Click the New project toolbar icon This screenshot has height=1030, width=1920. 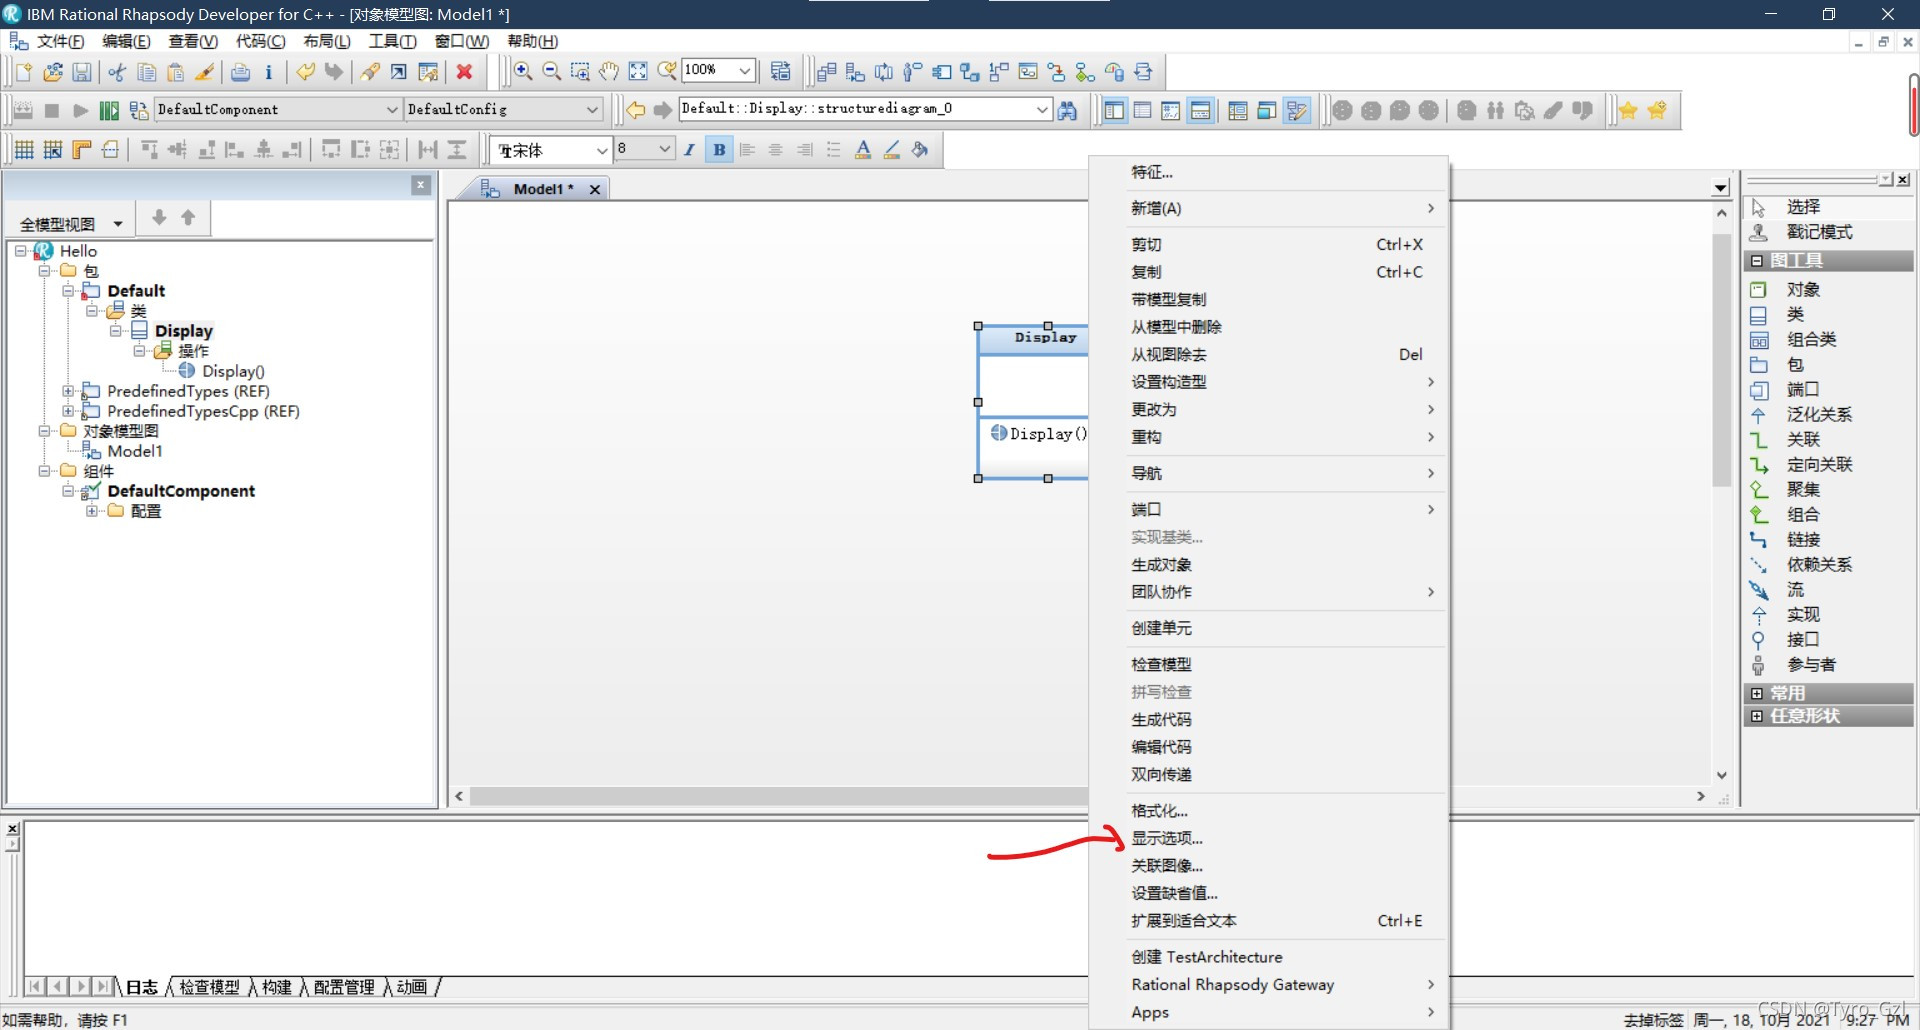tap(24, 72)
